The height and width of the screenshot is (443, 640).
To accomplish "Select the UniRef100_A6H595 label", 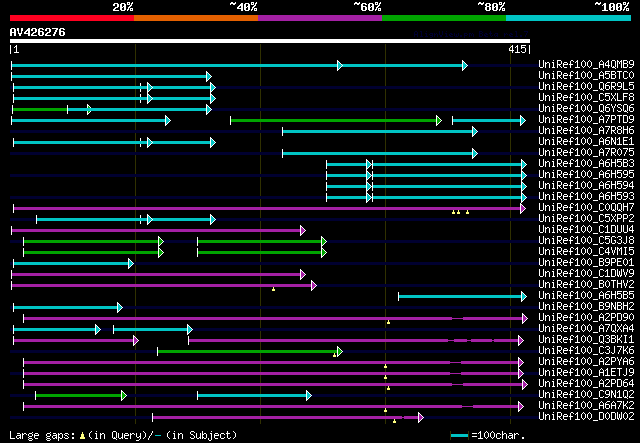I will (x=586, y=175).
